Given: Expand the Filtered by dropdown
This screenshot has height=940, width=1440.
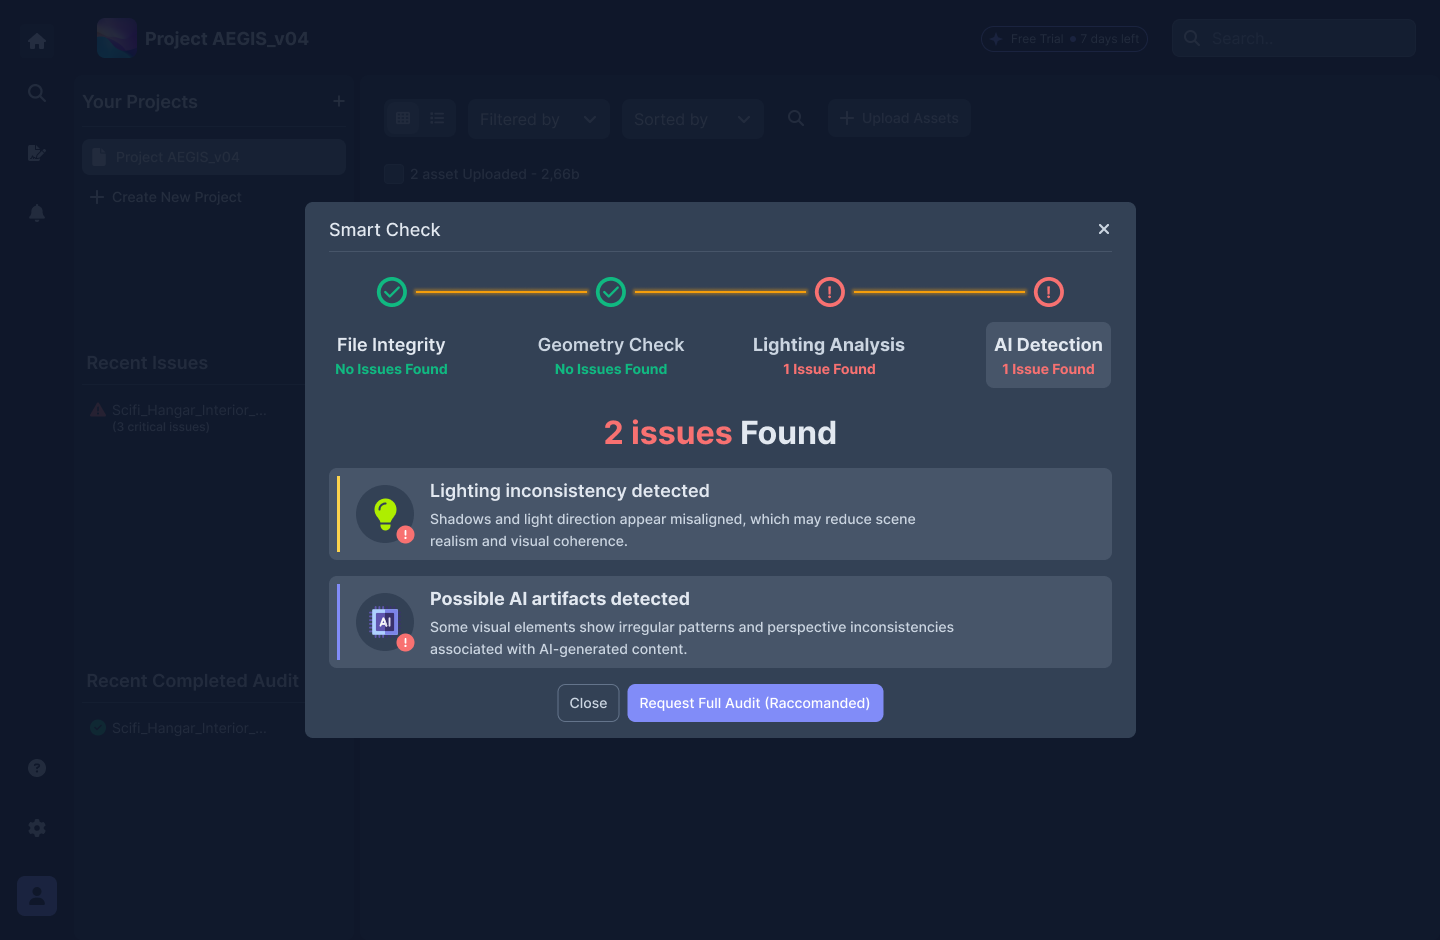Looking at the screenshot, I should coord(538,119).
